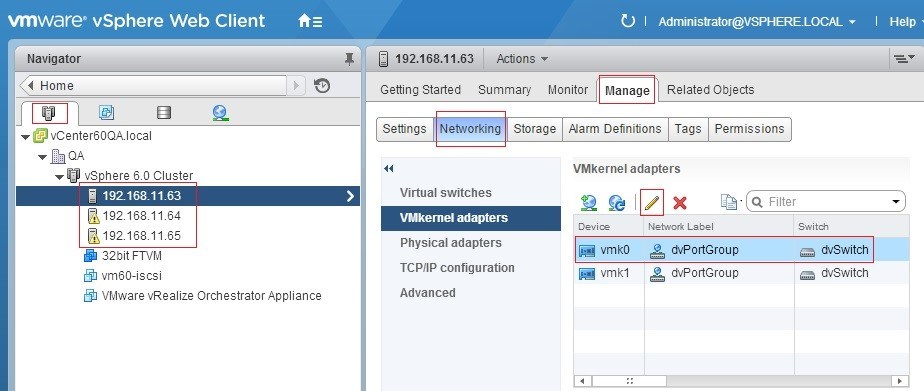Refresh the VMkernel adapters list
924x391 pixels.
(x=617, y=203)
